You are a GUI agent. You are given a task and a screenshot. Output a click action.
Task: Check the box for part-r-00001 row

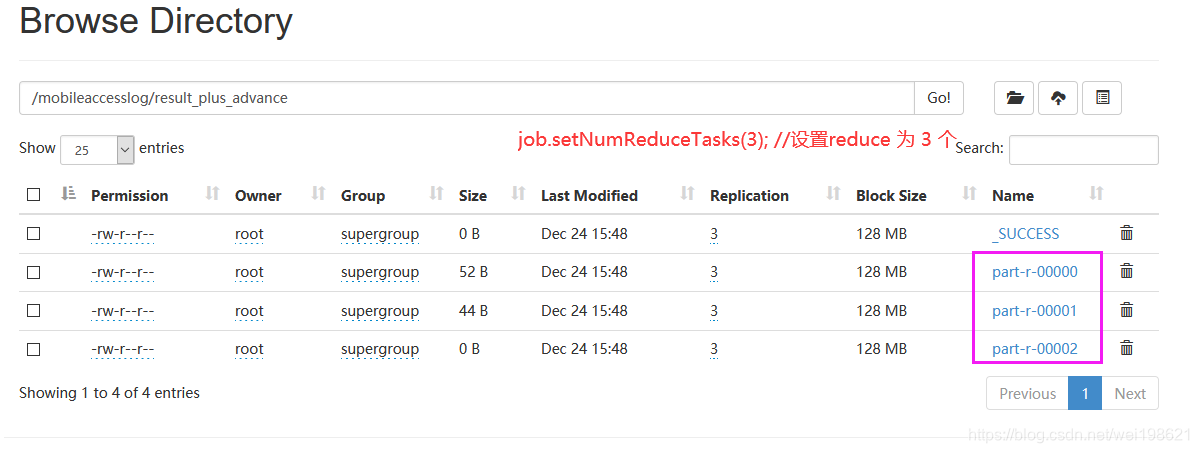pyautogui.click(x=34, y=311)
